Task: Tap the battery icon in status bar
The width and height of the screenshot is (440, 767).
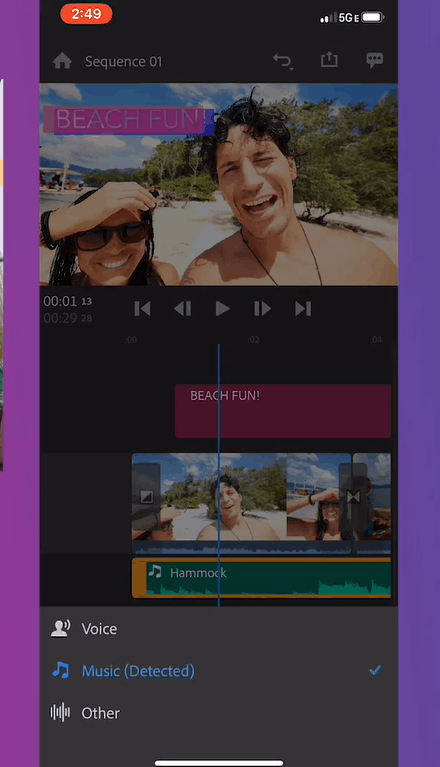Action: tap(374, 18)
